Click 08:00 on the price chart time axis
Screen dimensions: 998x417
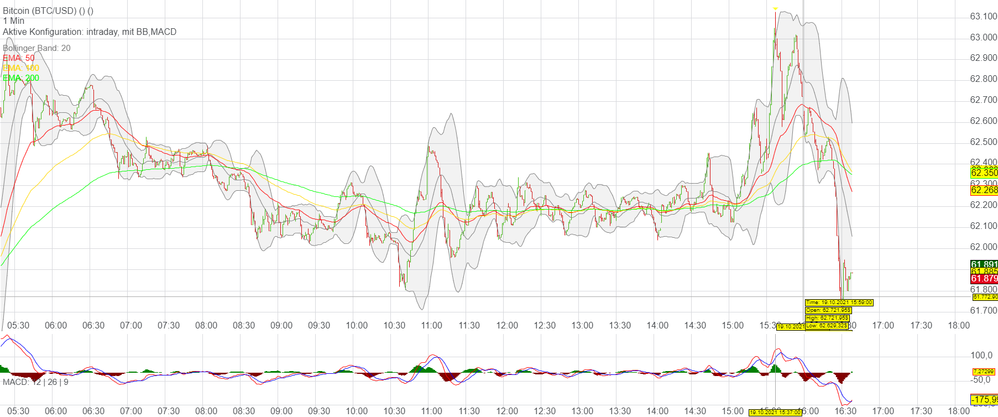tap(206, 325)
